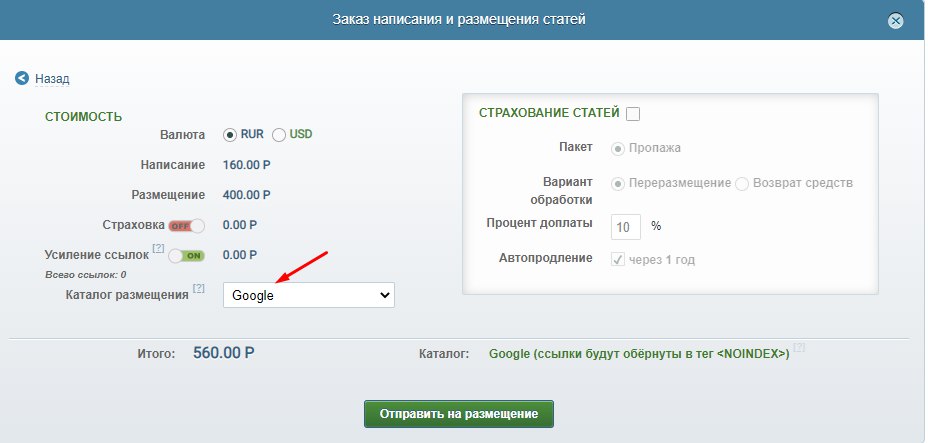
Task: Open help hint after the NOINDEX catalog note
Action: (x=799, y=347)
